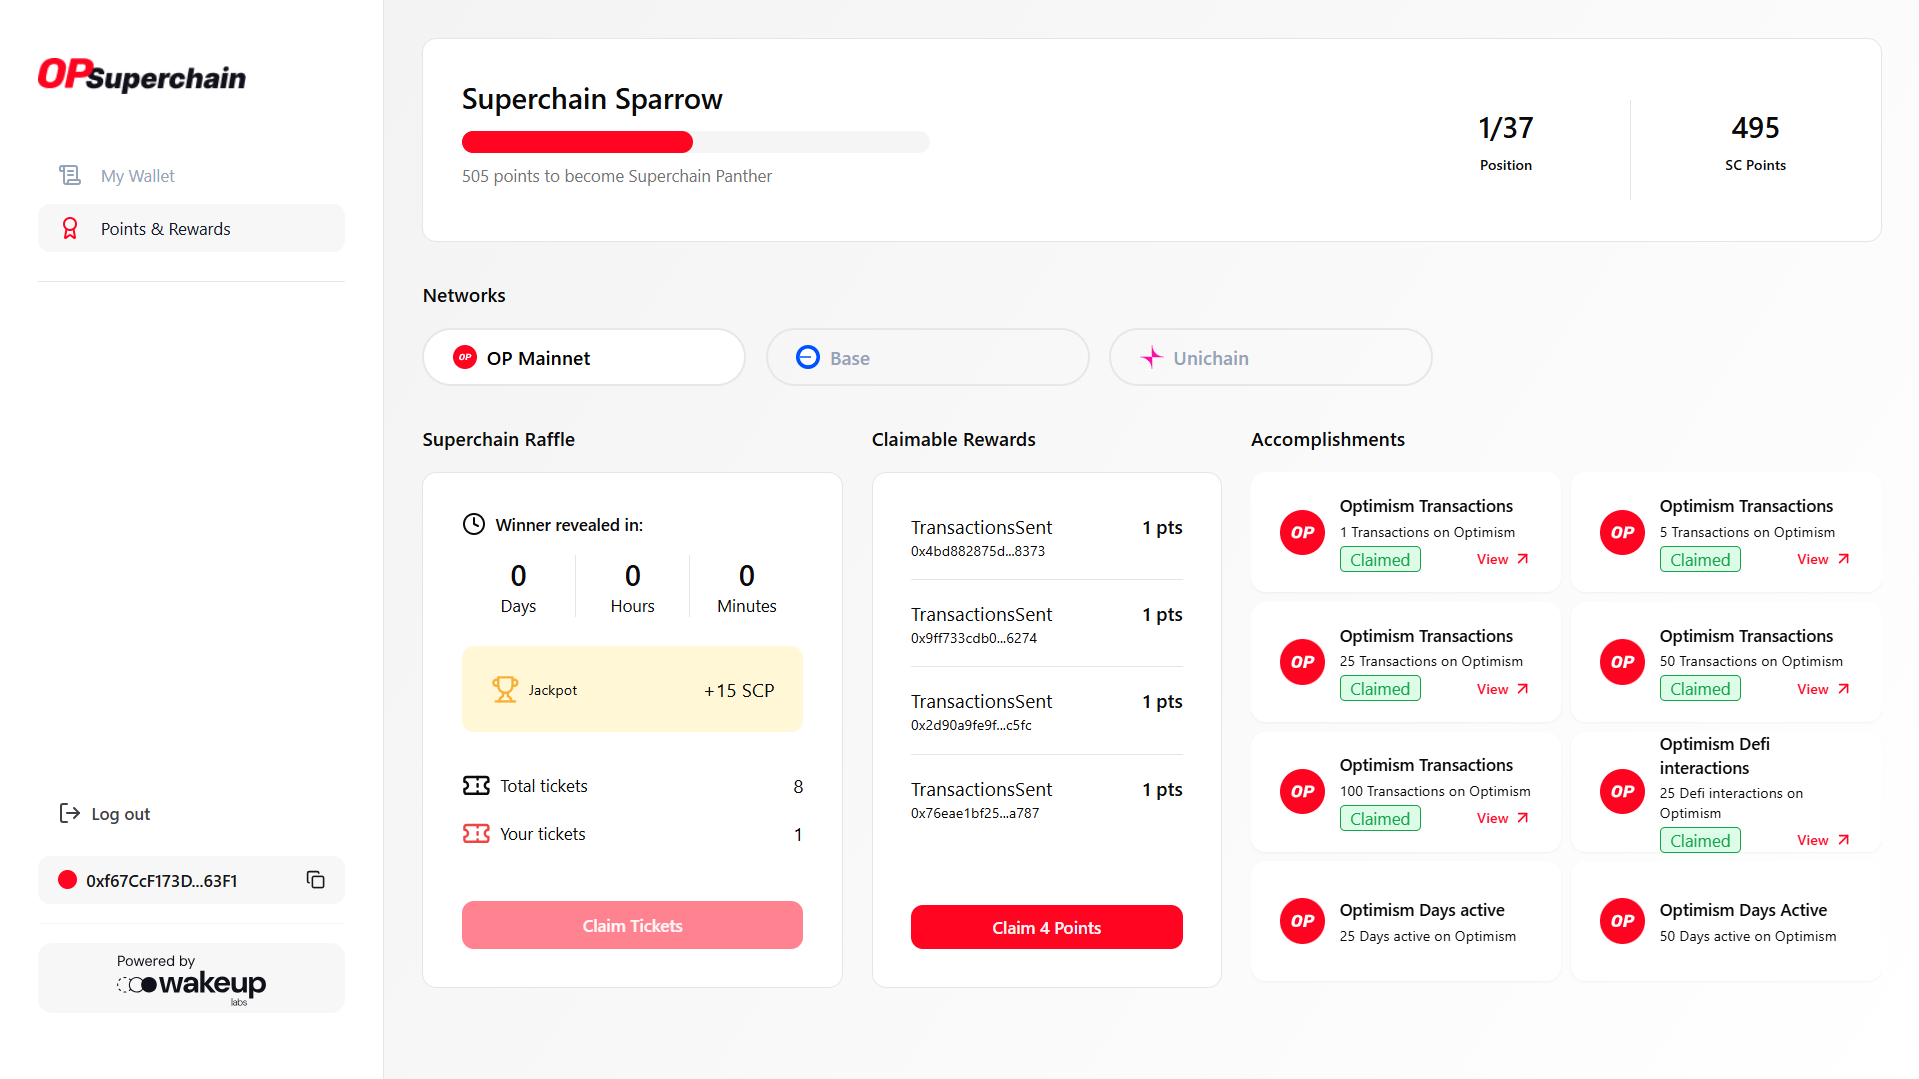Click OP badge for 25 Days active

(1302, 921)
